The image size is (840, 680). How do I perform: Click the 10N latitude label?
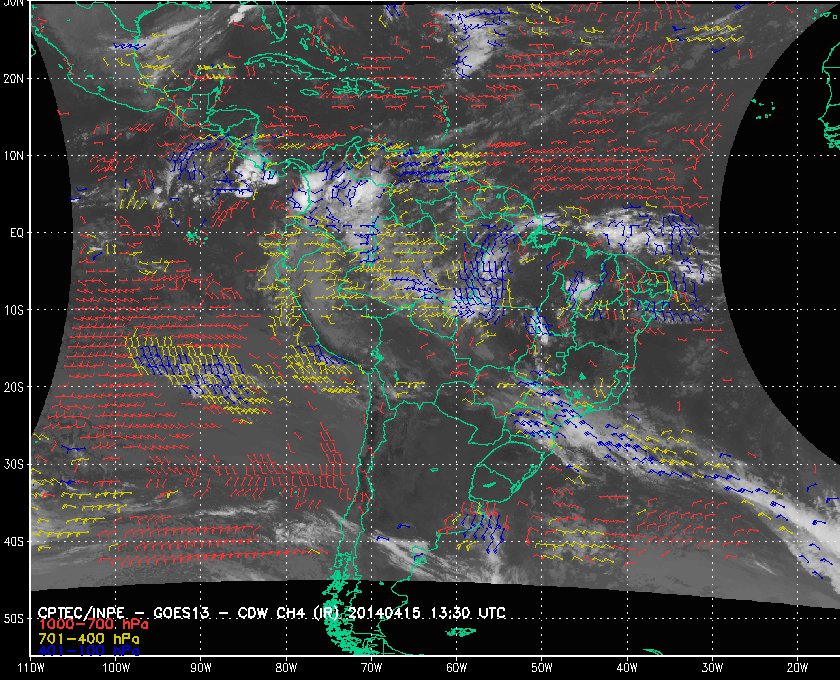[x=13, y=156]
